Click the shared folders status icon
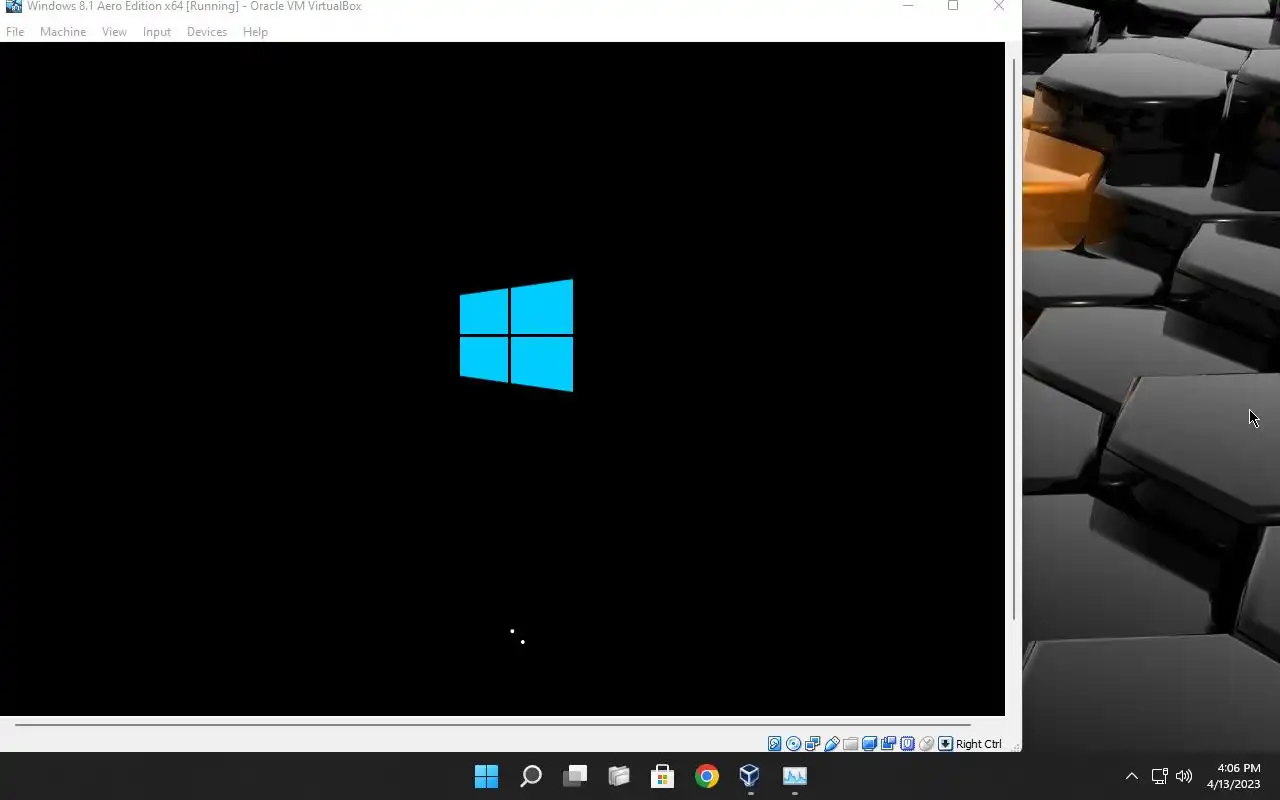Viewport: 1280px width, 800px height. (850, 744)
